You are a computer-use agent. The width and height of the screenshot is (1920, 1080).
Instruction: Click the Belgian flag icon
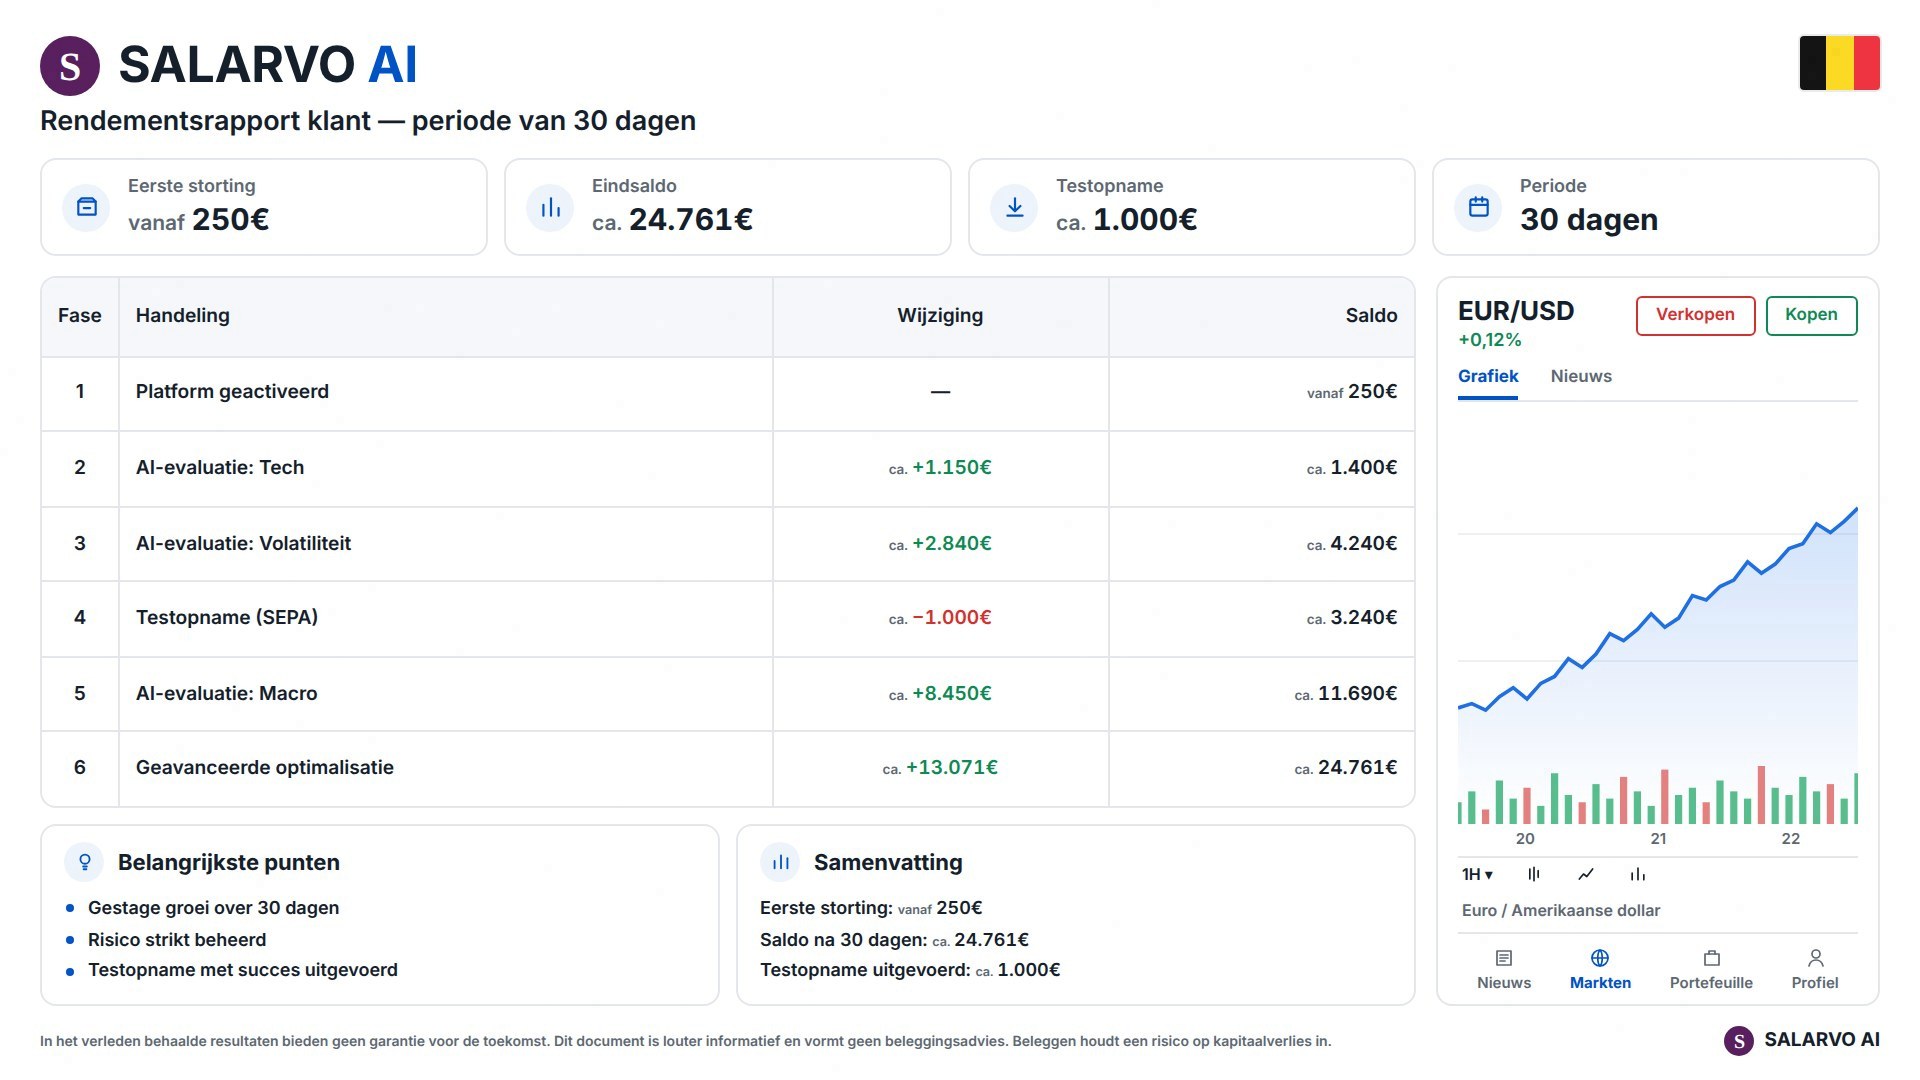pyautogui.click(x=1839, y=63)
